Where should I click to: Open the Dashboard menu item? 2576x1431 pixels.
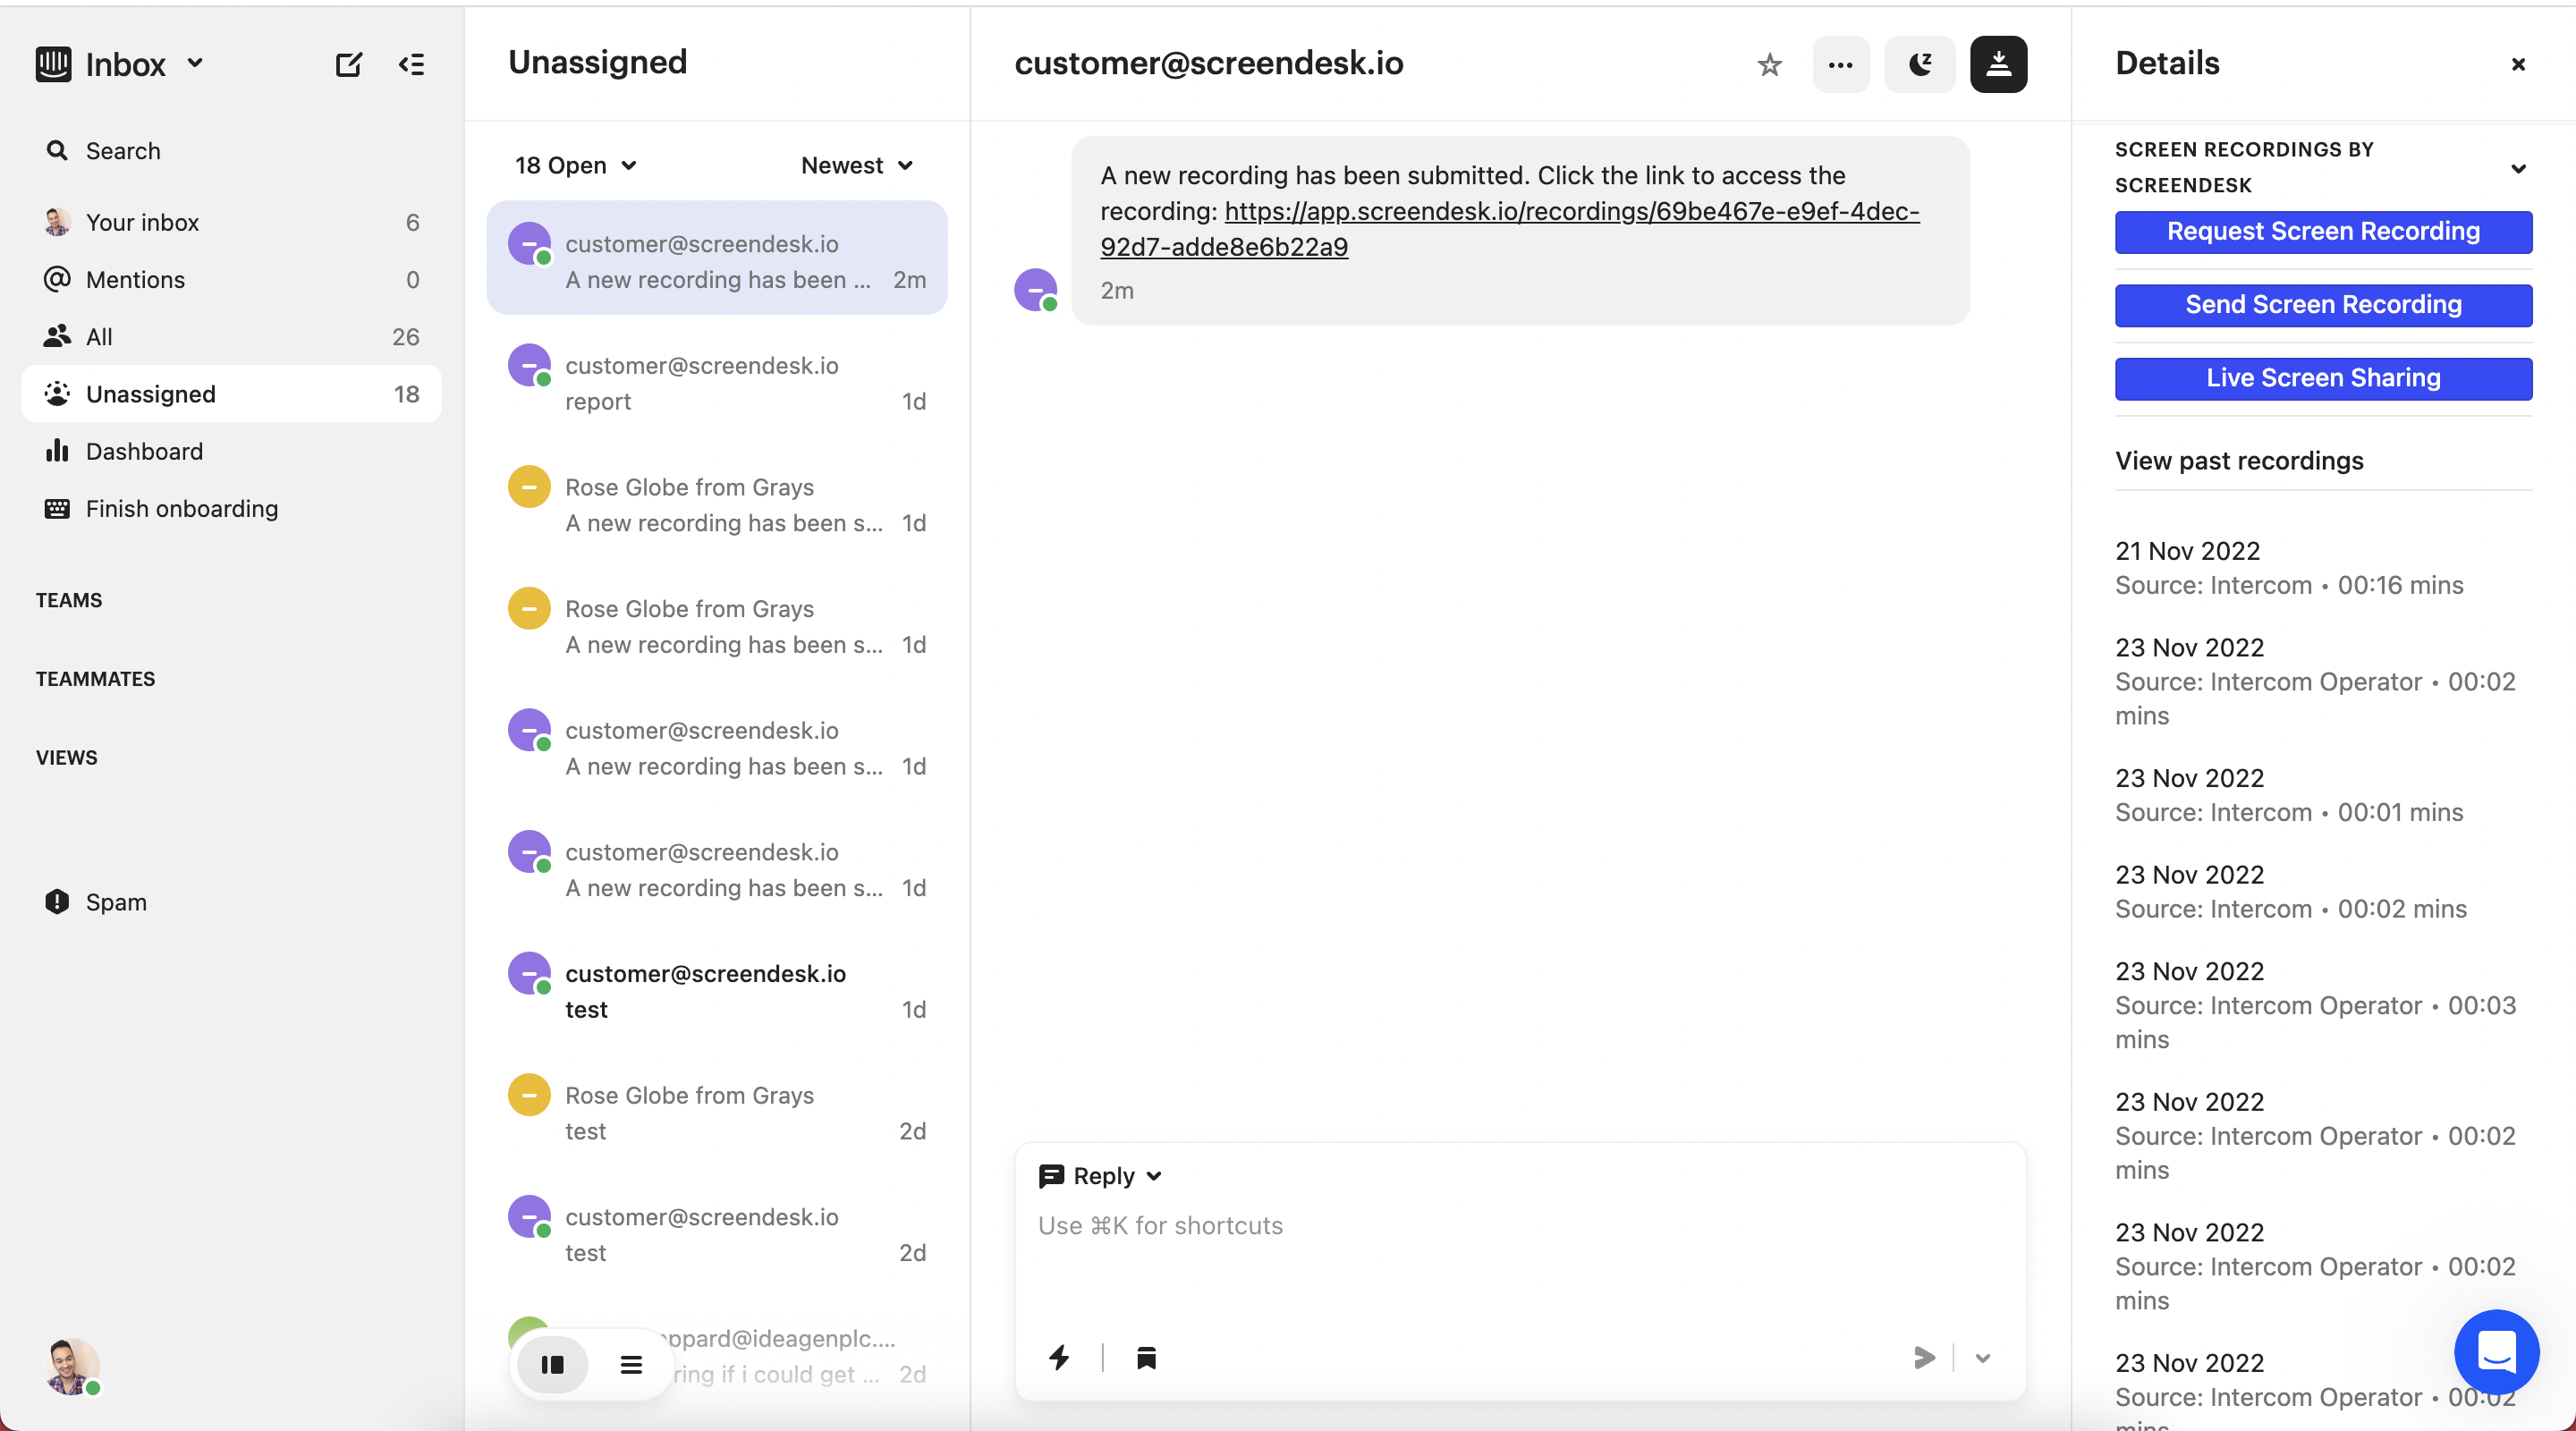click(x=144, y=451)
